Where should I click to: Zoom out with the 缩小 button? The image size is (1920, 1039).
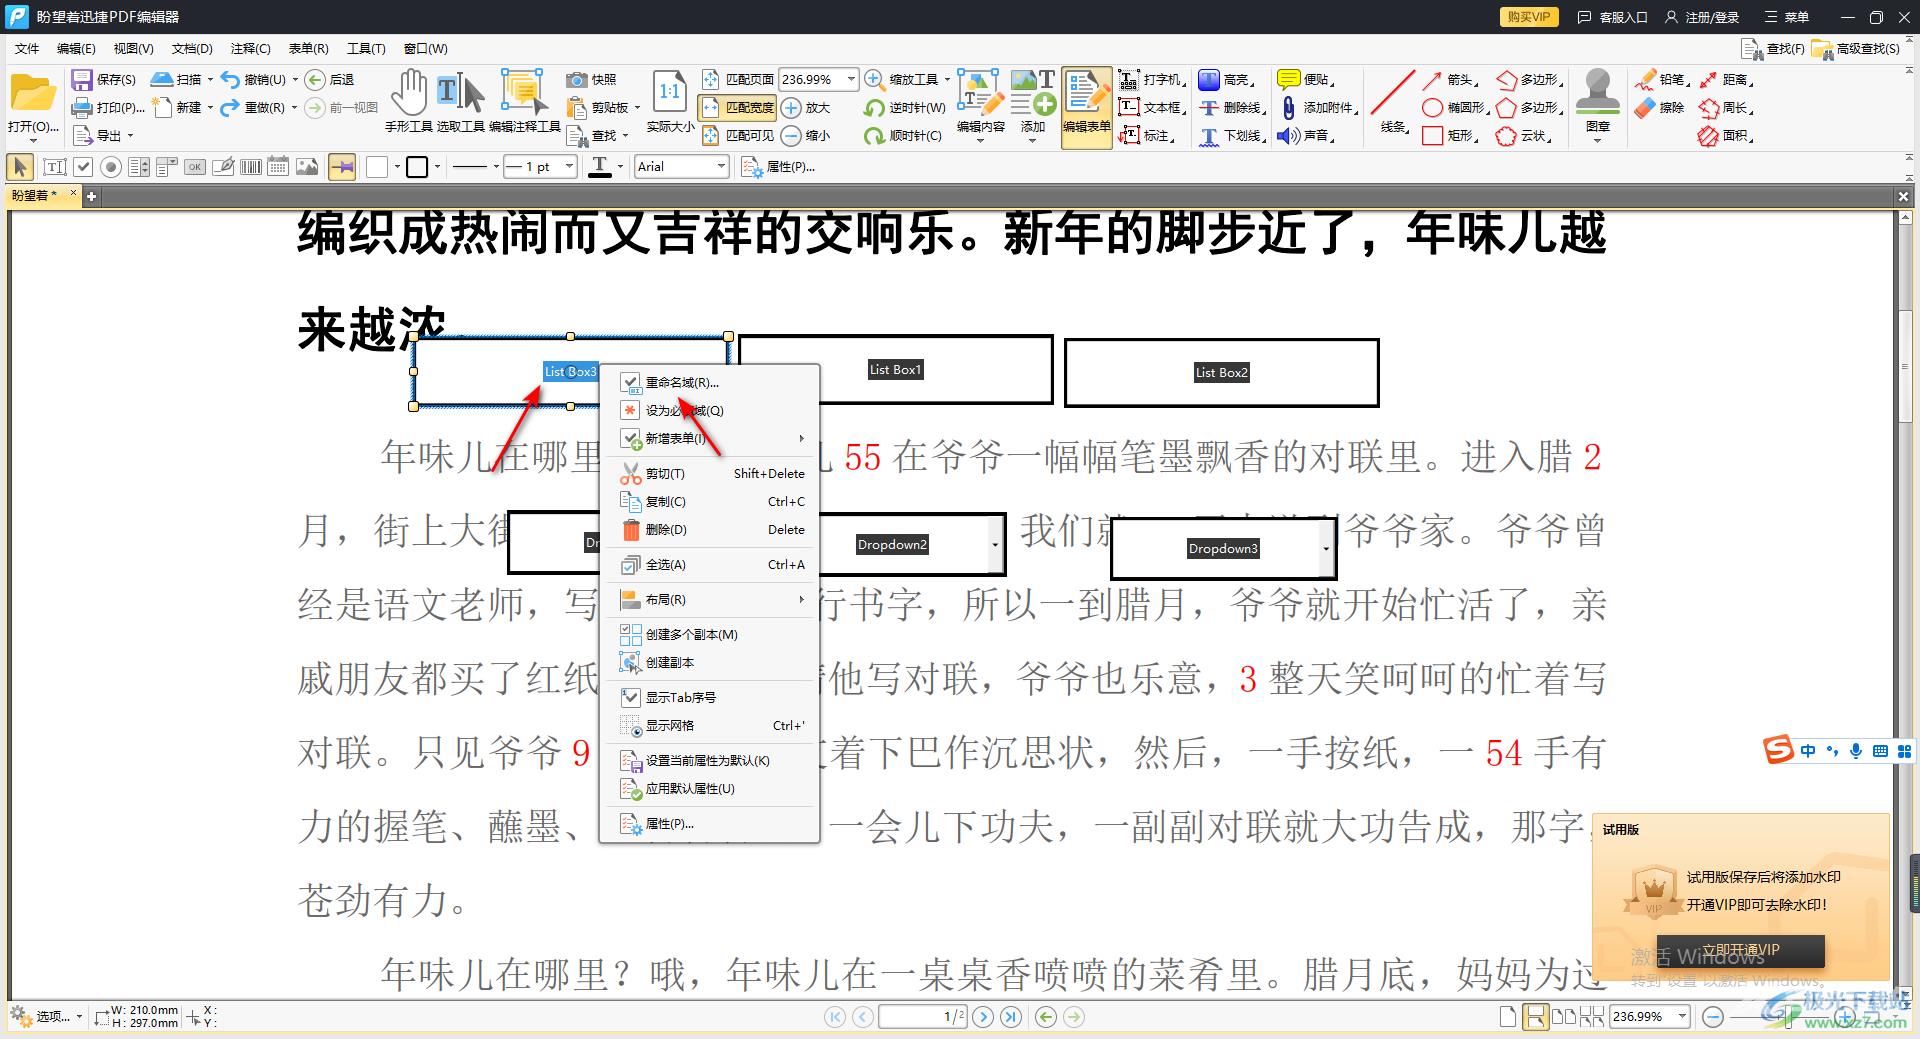(806, 135)
